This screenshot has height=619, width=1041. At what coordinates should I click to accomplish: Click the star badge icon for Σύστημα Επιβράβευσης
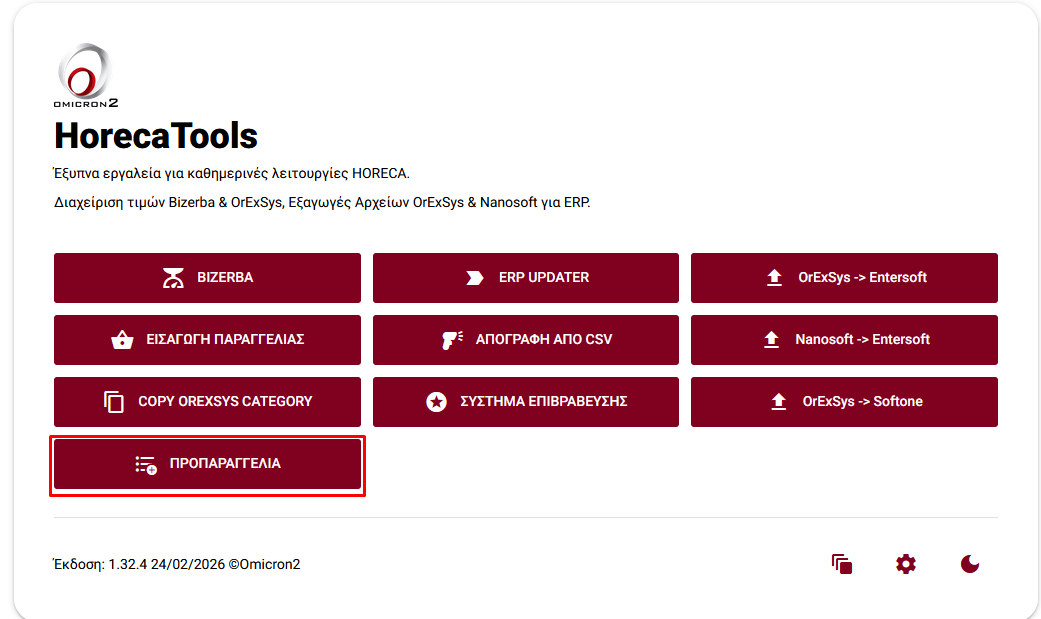(x=436, y=402)
